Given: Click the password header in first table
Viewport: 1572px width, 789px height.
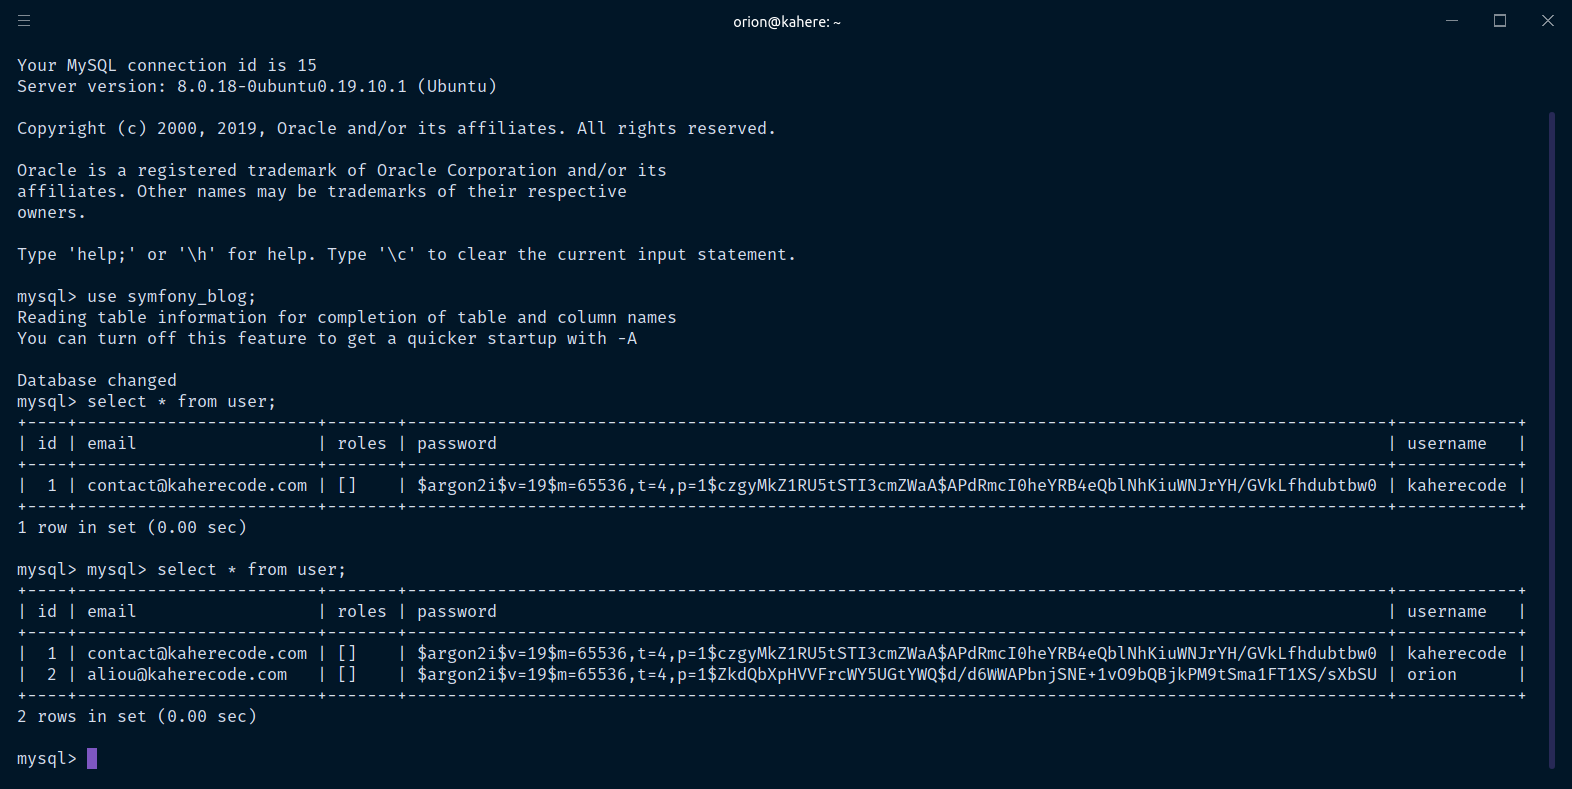Looking at the screenshot, I should pyautogui.click(x=456, y=444).
